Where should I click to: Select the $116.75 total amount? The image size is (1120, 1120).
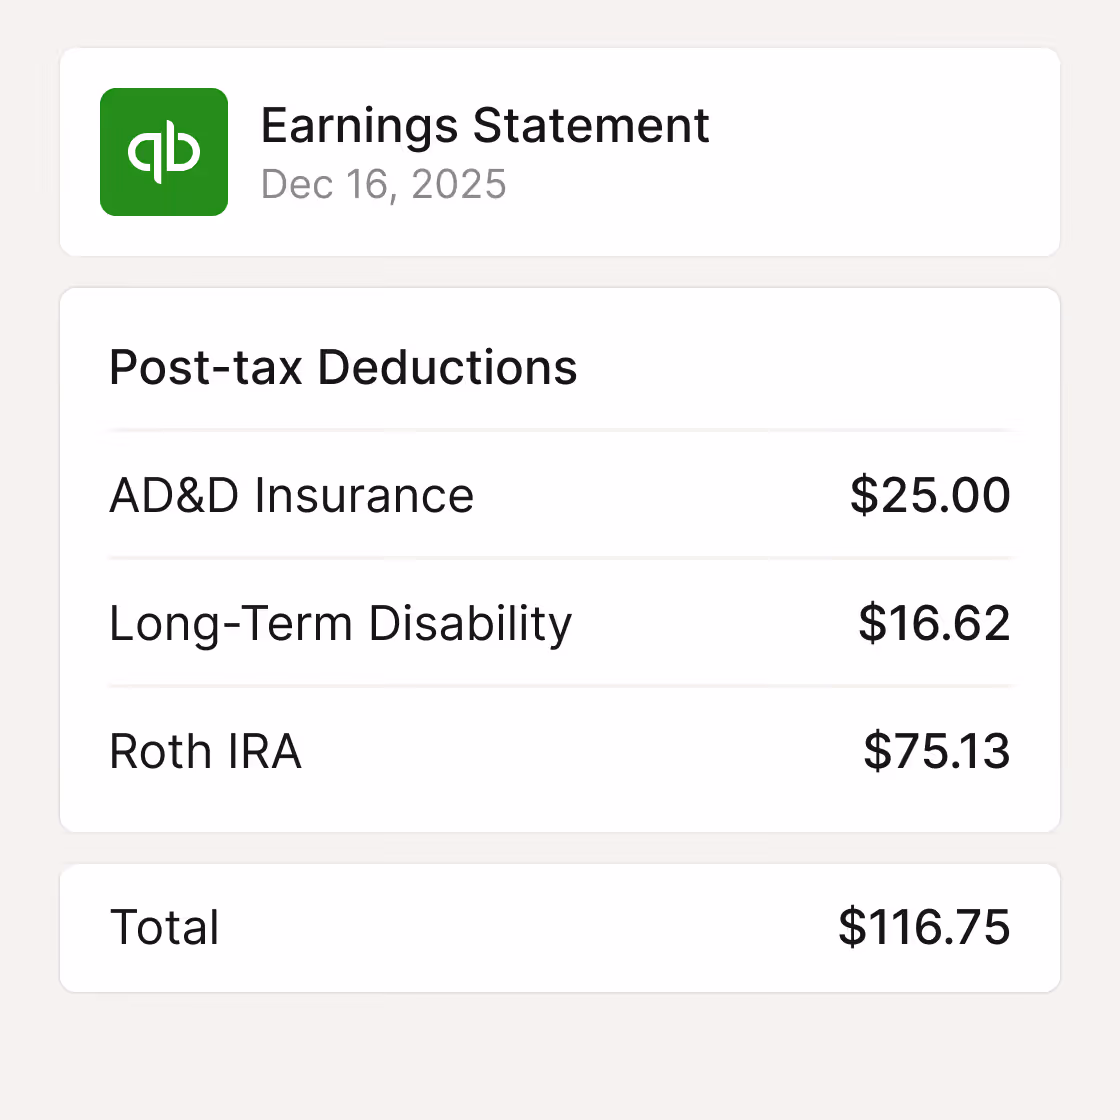tap(924, 928)
